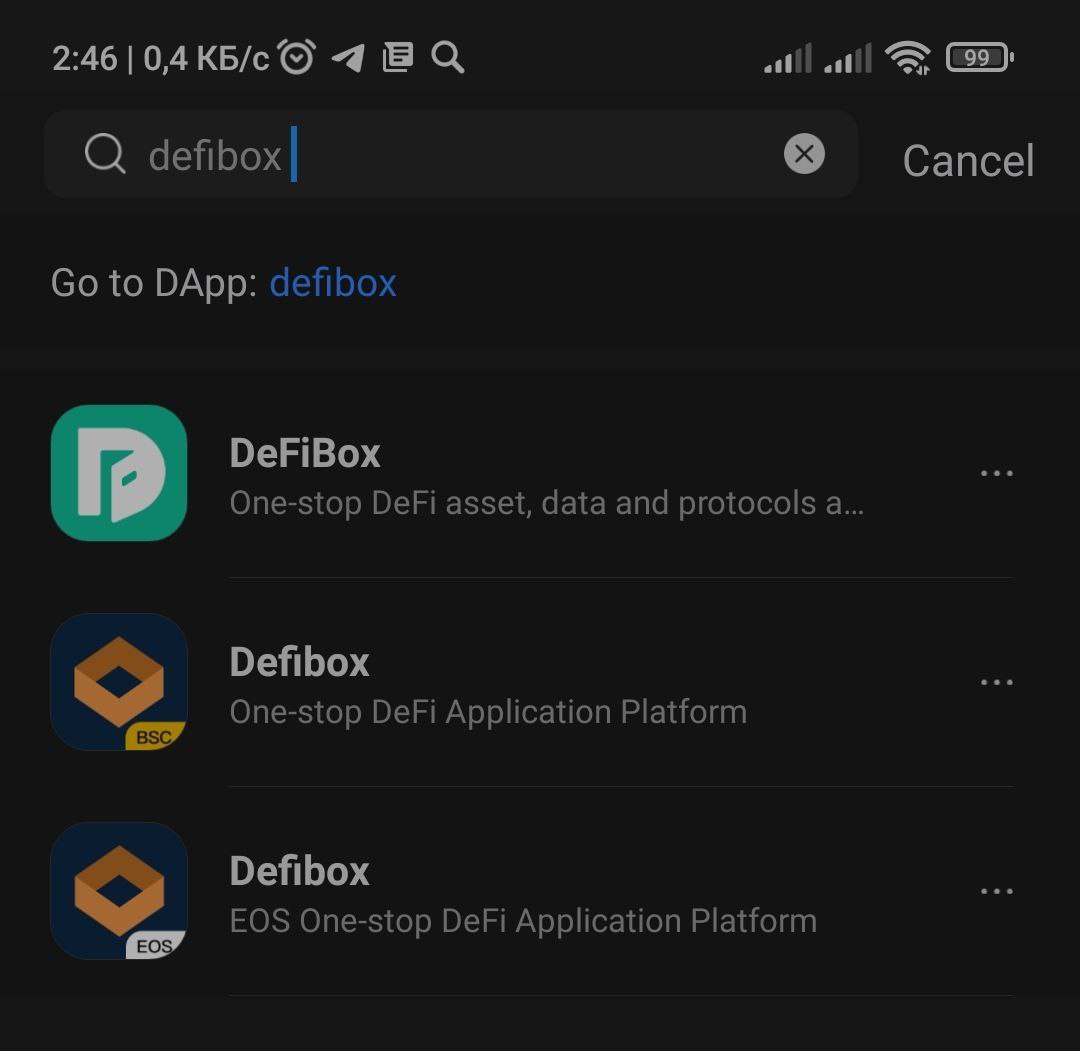Tap the news notification status icon
Screen dimensions: 1080x1051
coord(398,58)
